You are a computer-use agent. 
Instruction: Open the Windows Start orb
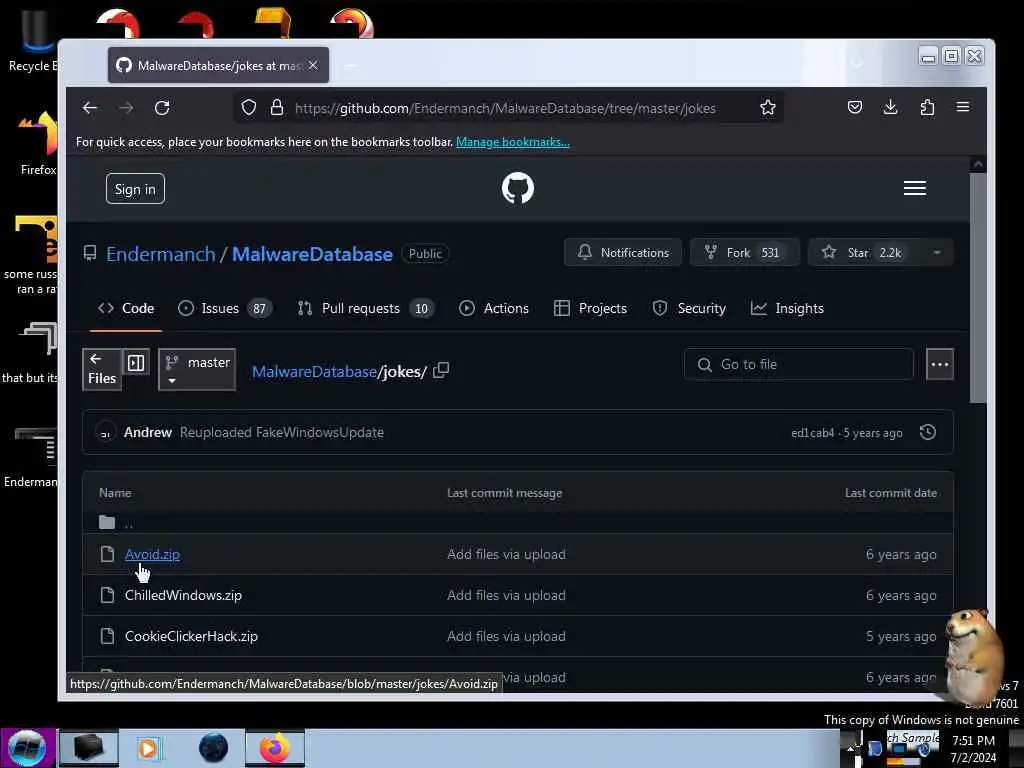26,748
